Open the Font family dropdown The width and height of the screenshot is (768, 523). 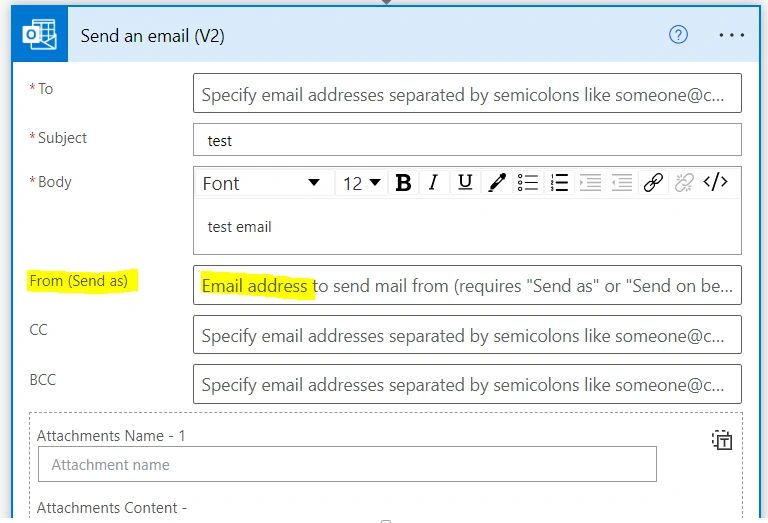coord(264,183)
